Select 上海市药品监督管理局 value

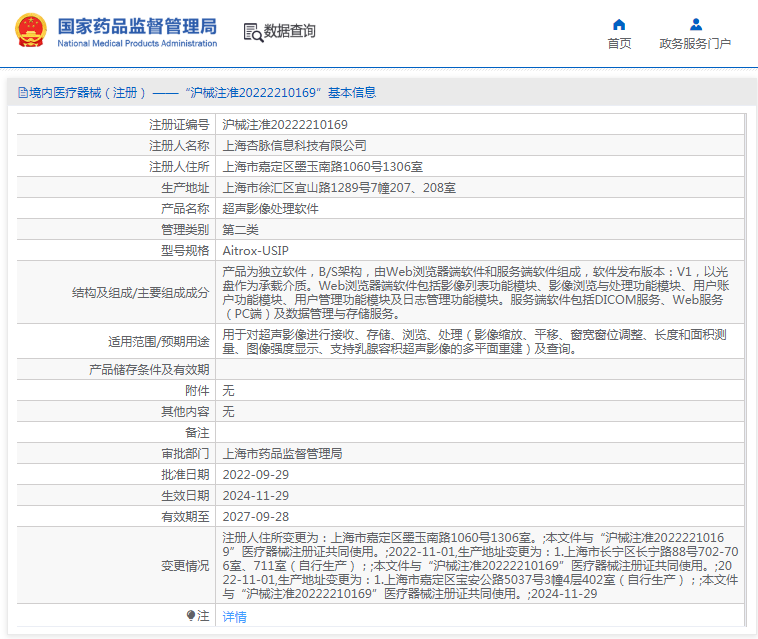click(x=282, y=454)
